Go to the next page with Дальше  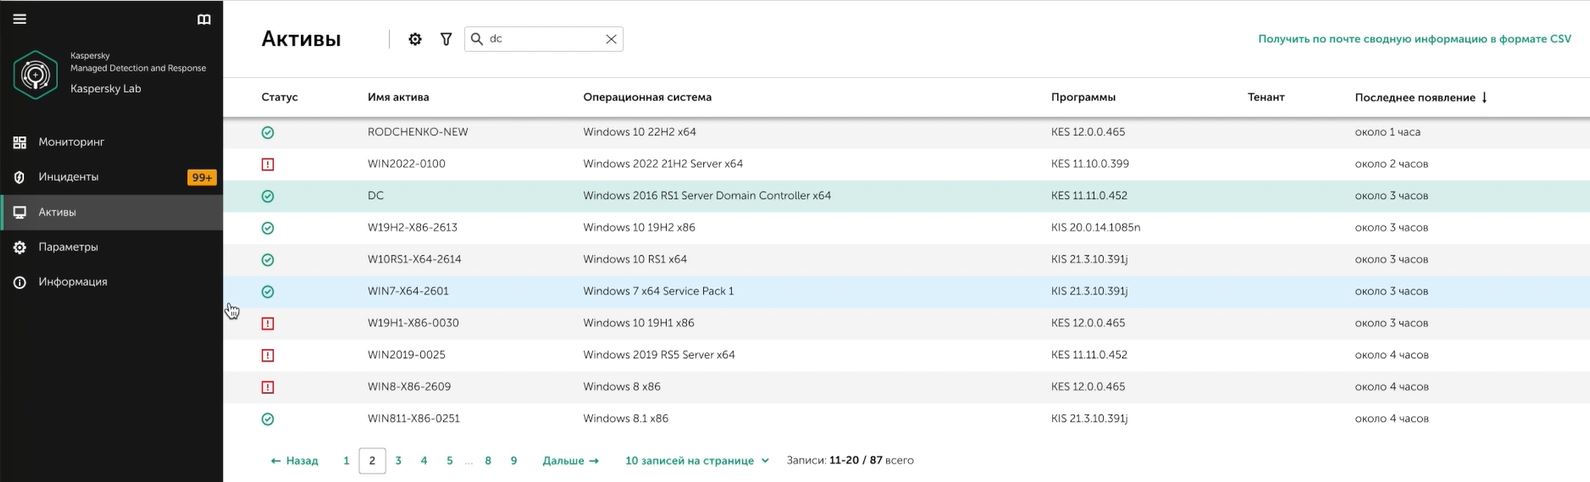570,461
